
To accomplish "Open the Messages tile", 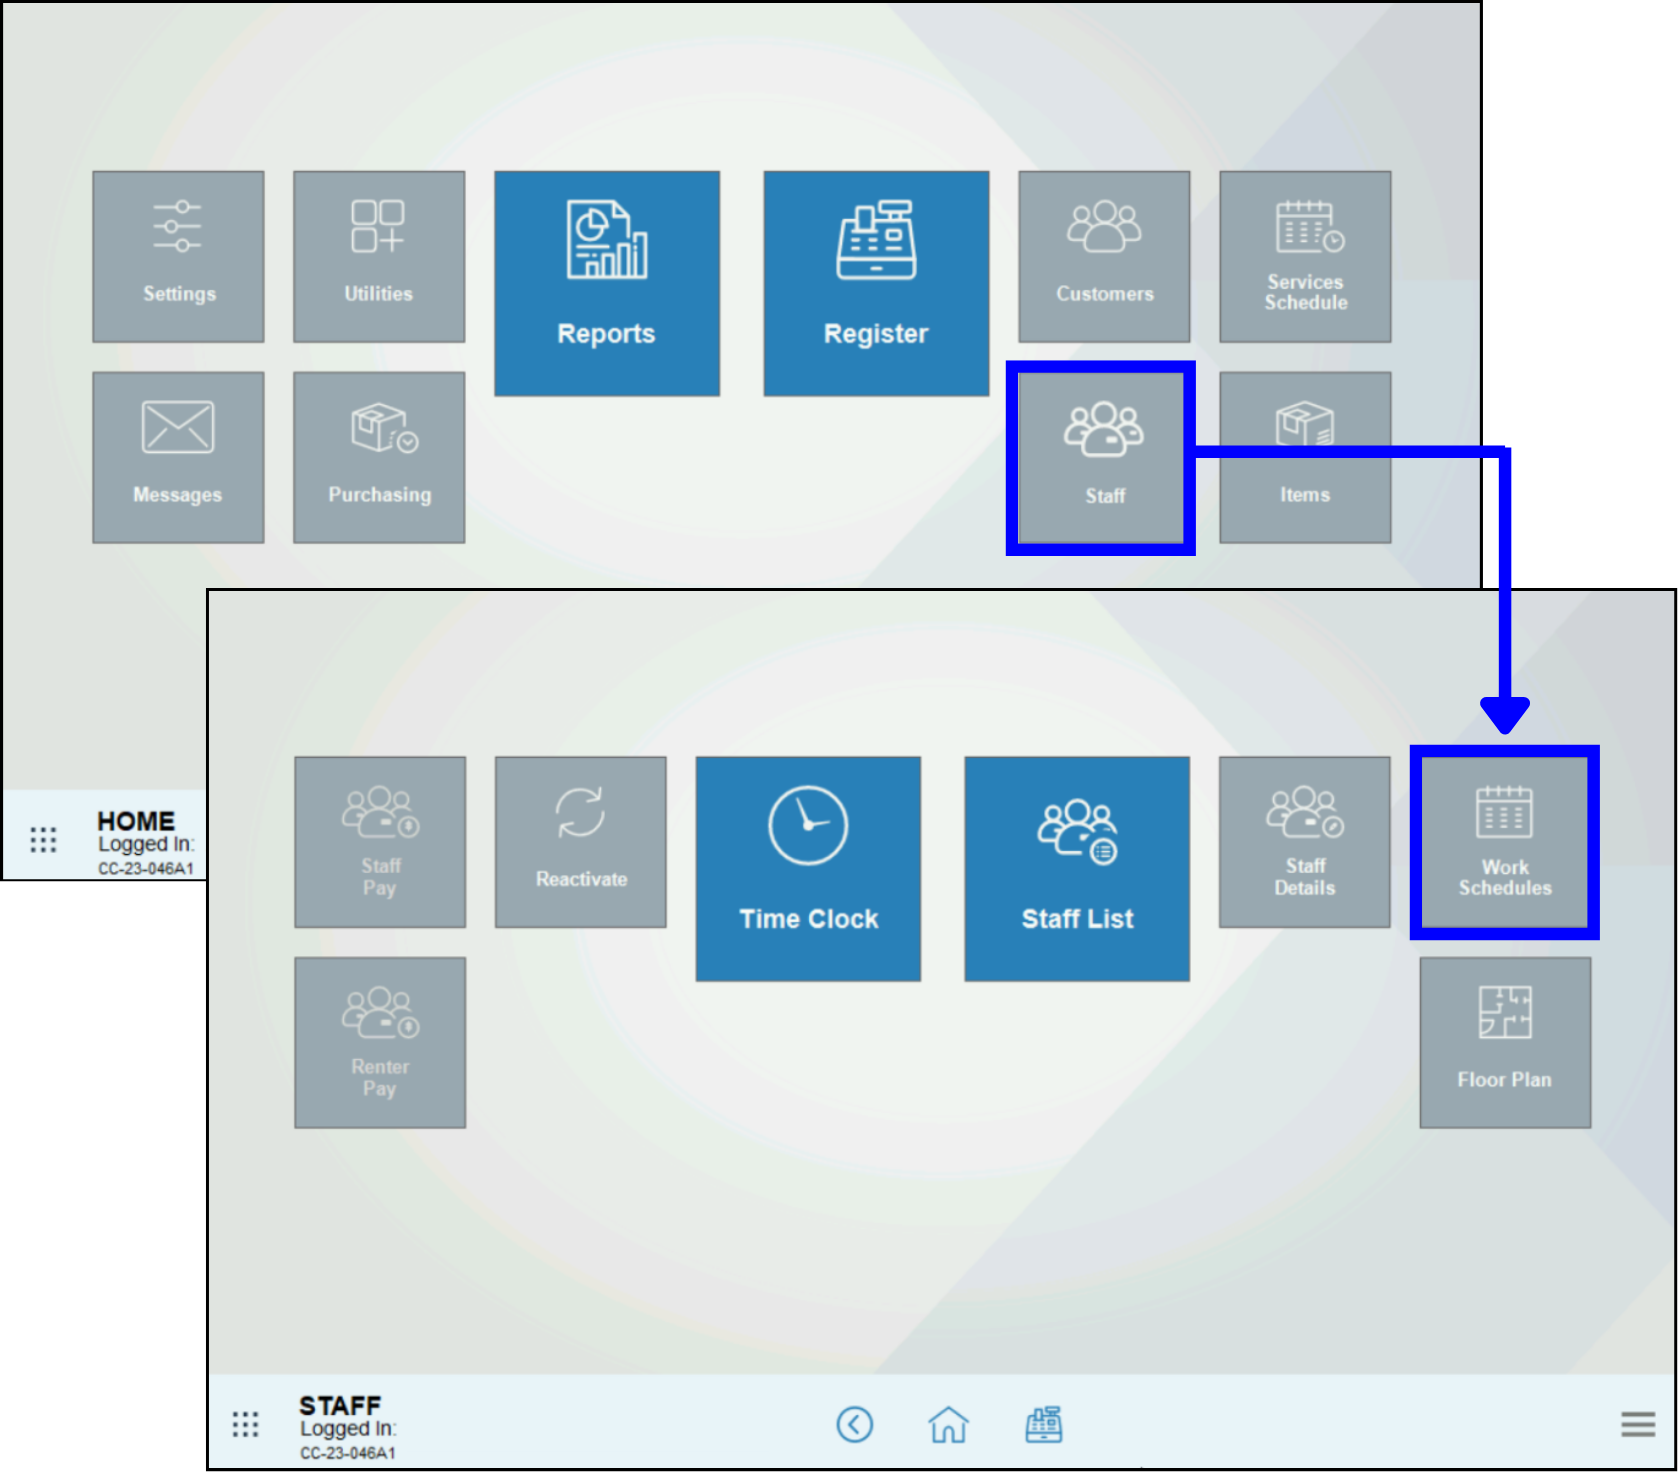I will 178,458.
